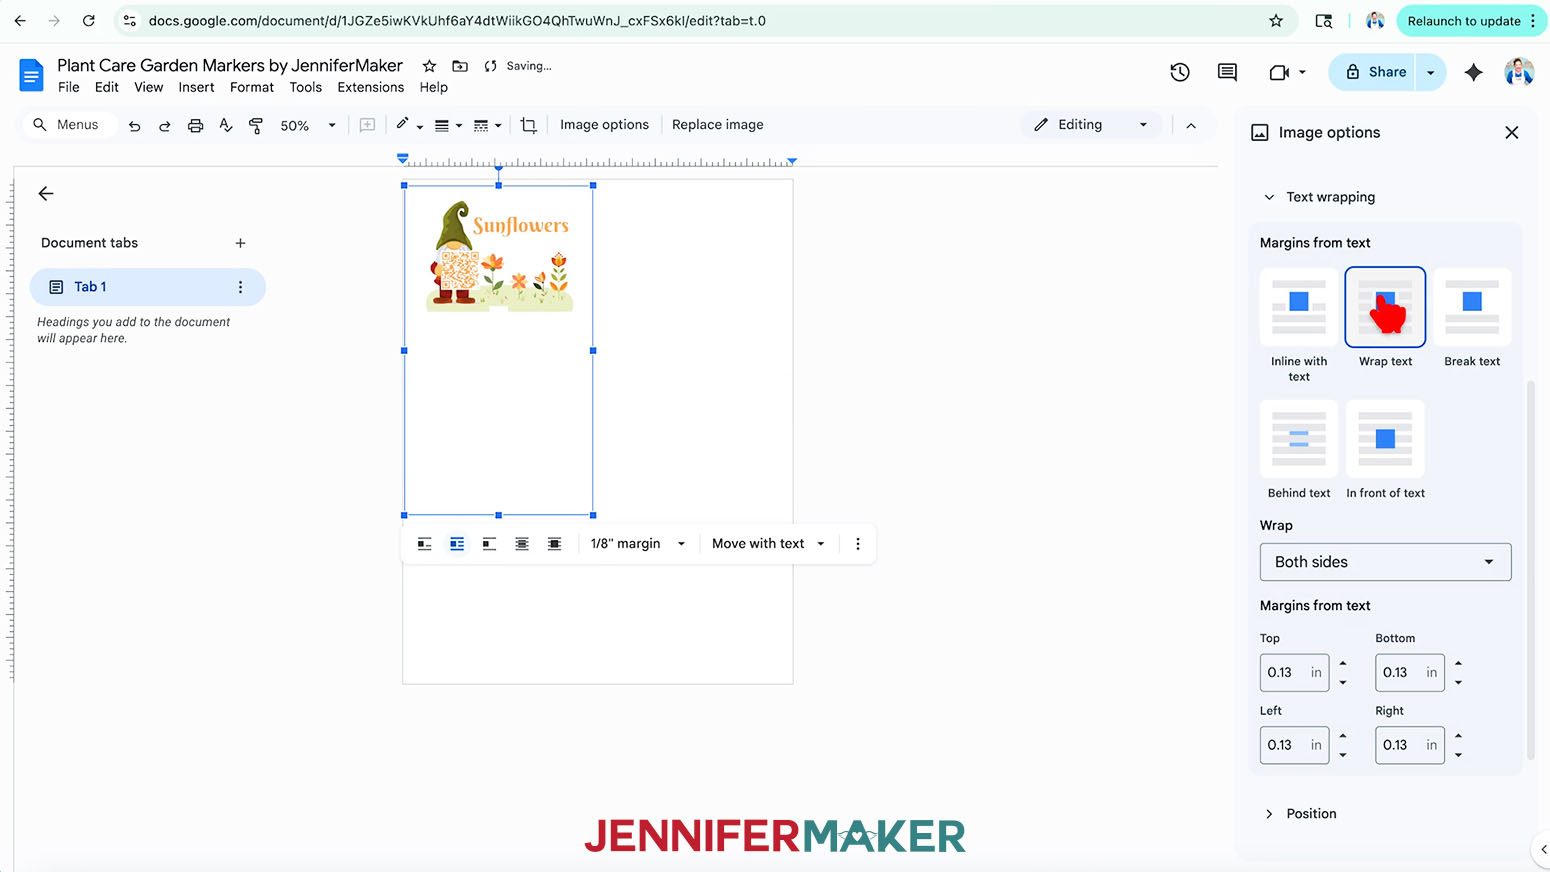Click the add comment toolbar icon
The image size is (1550, 872).
pos(367,125)
